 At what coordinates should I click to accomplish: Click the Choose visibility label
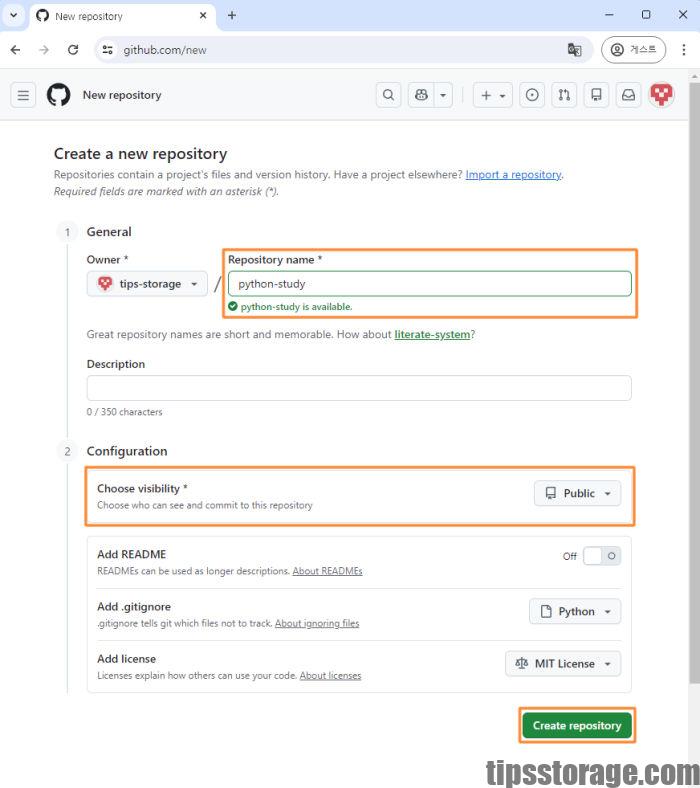[142, 488]
